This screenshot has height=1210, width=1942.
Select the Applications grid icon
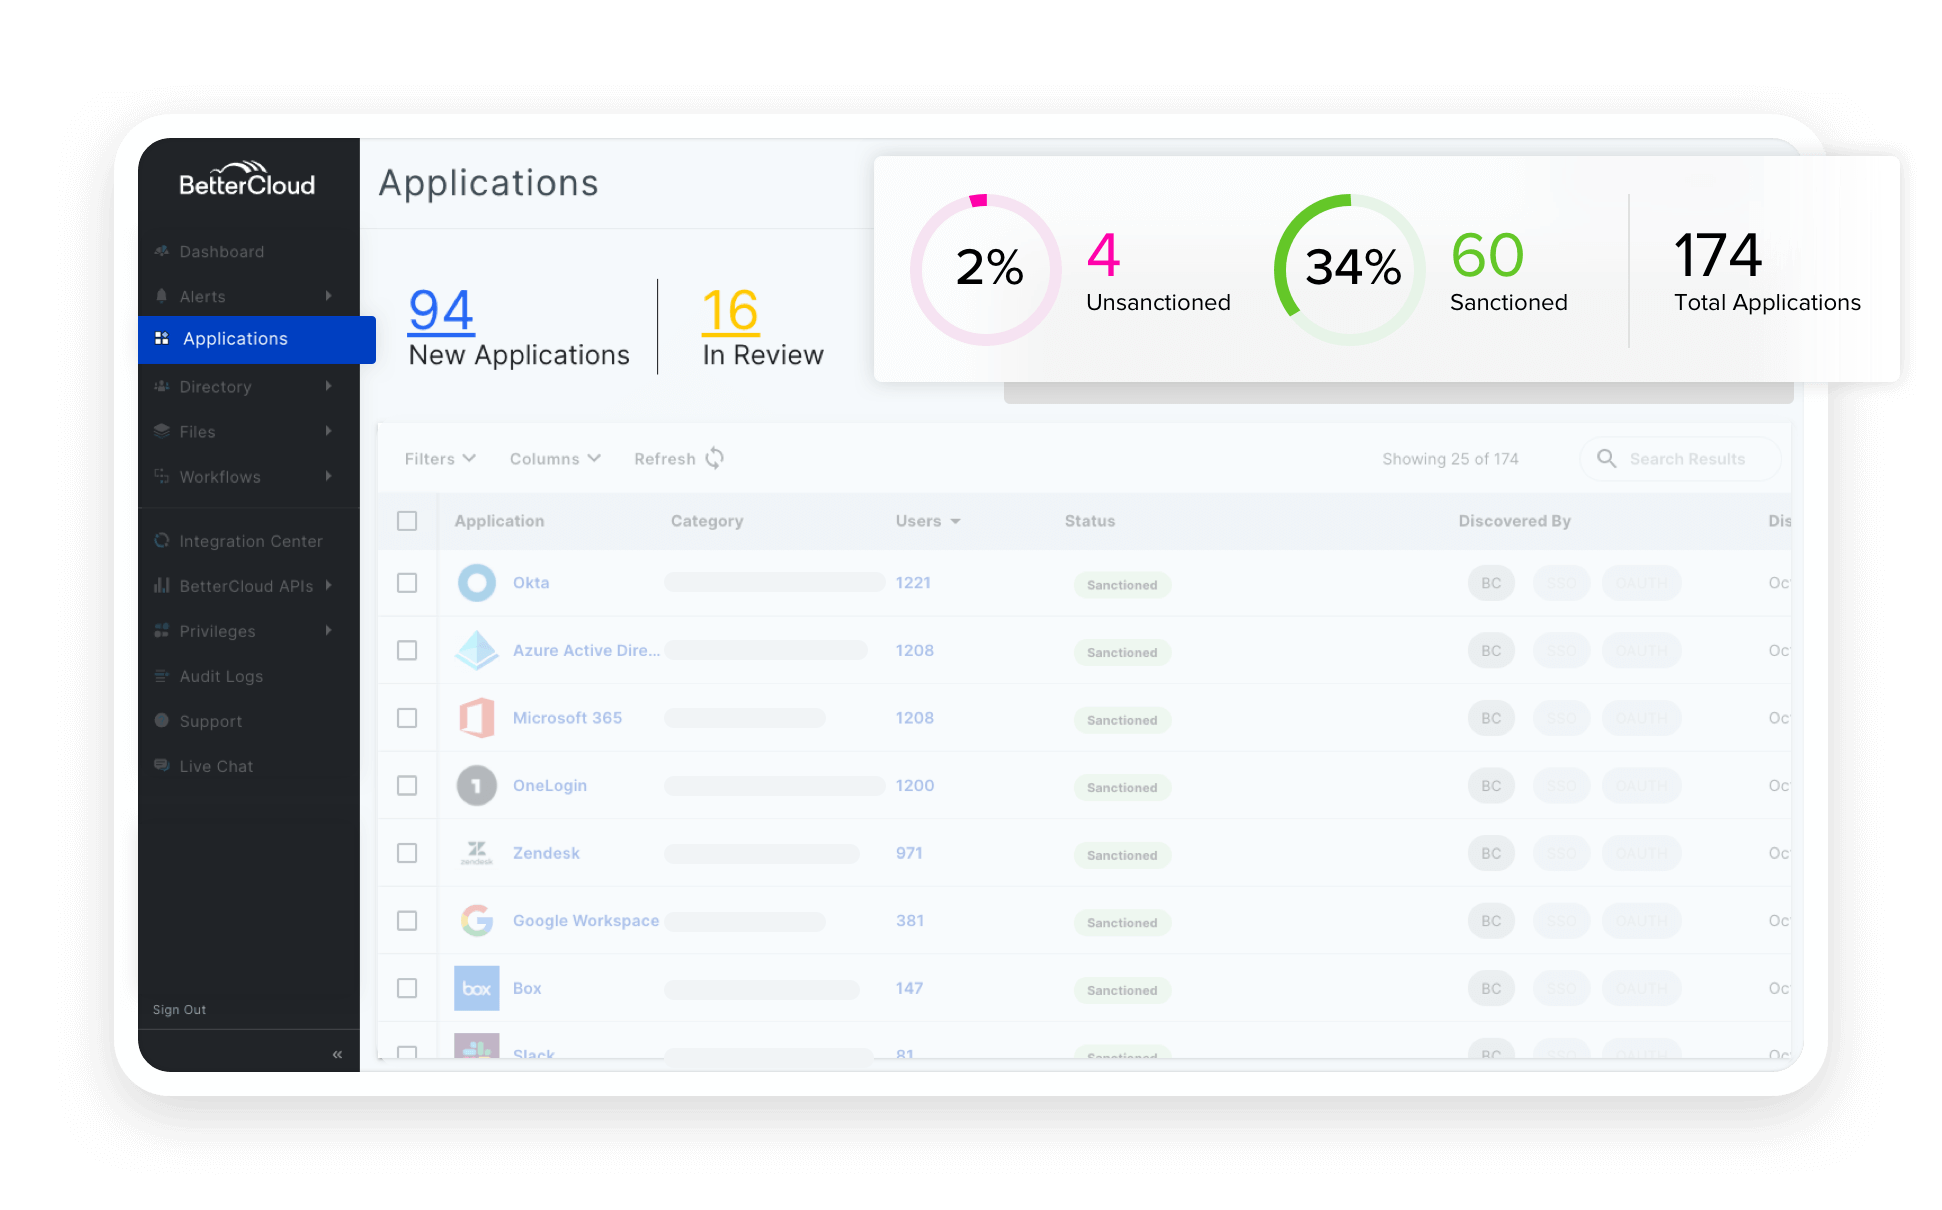(x=162, y=339)
